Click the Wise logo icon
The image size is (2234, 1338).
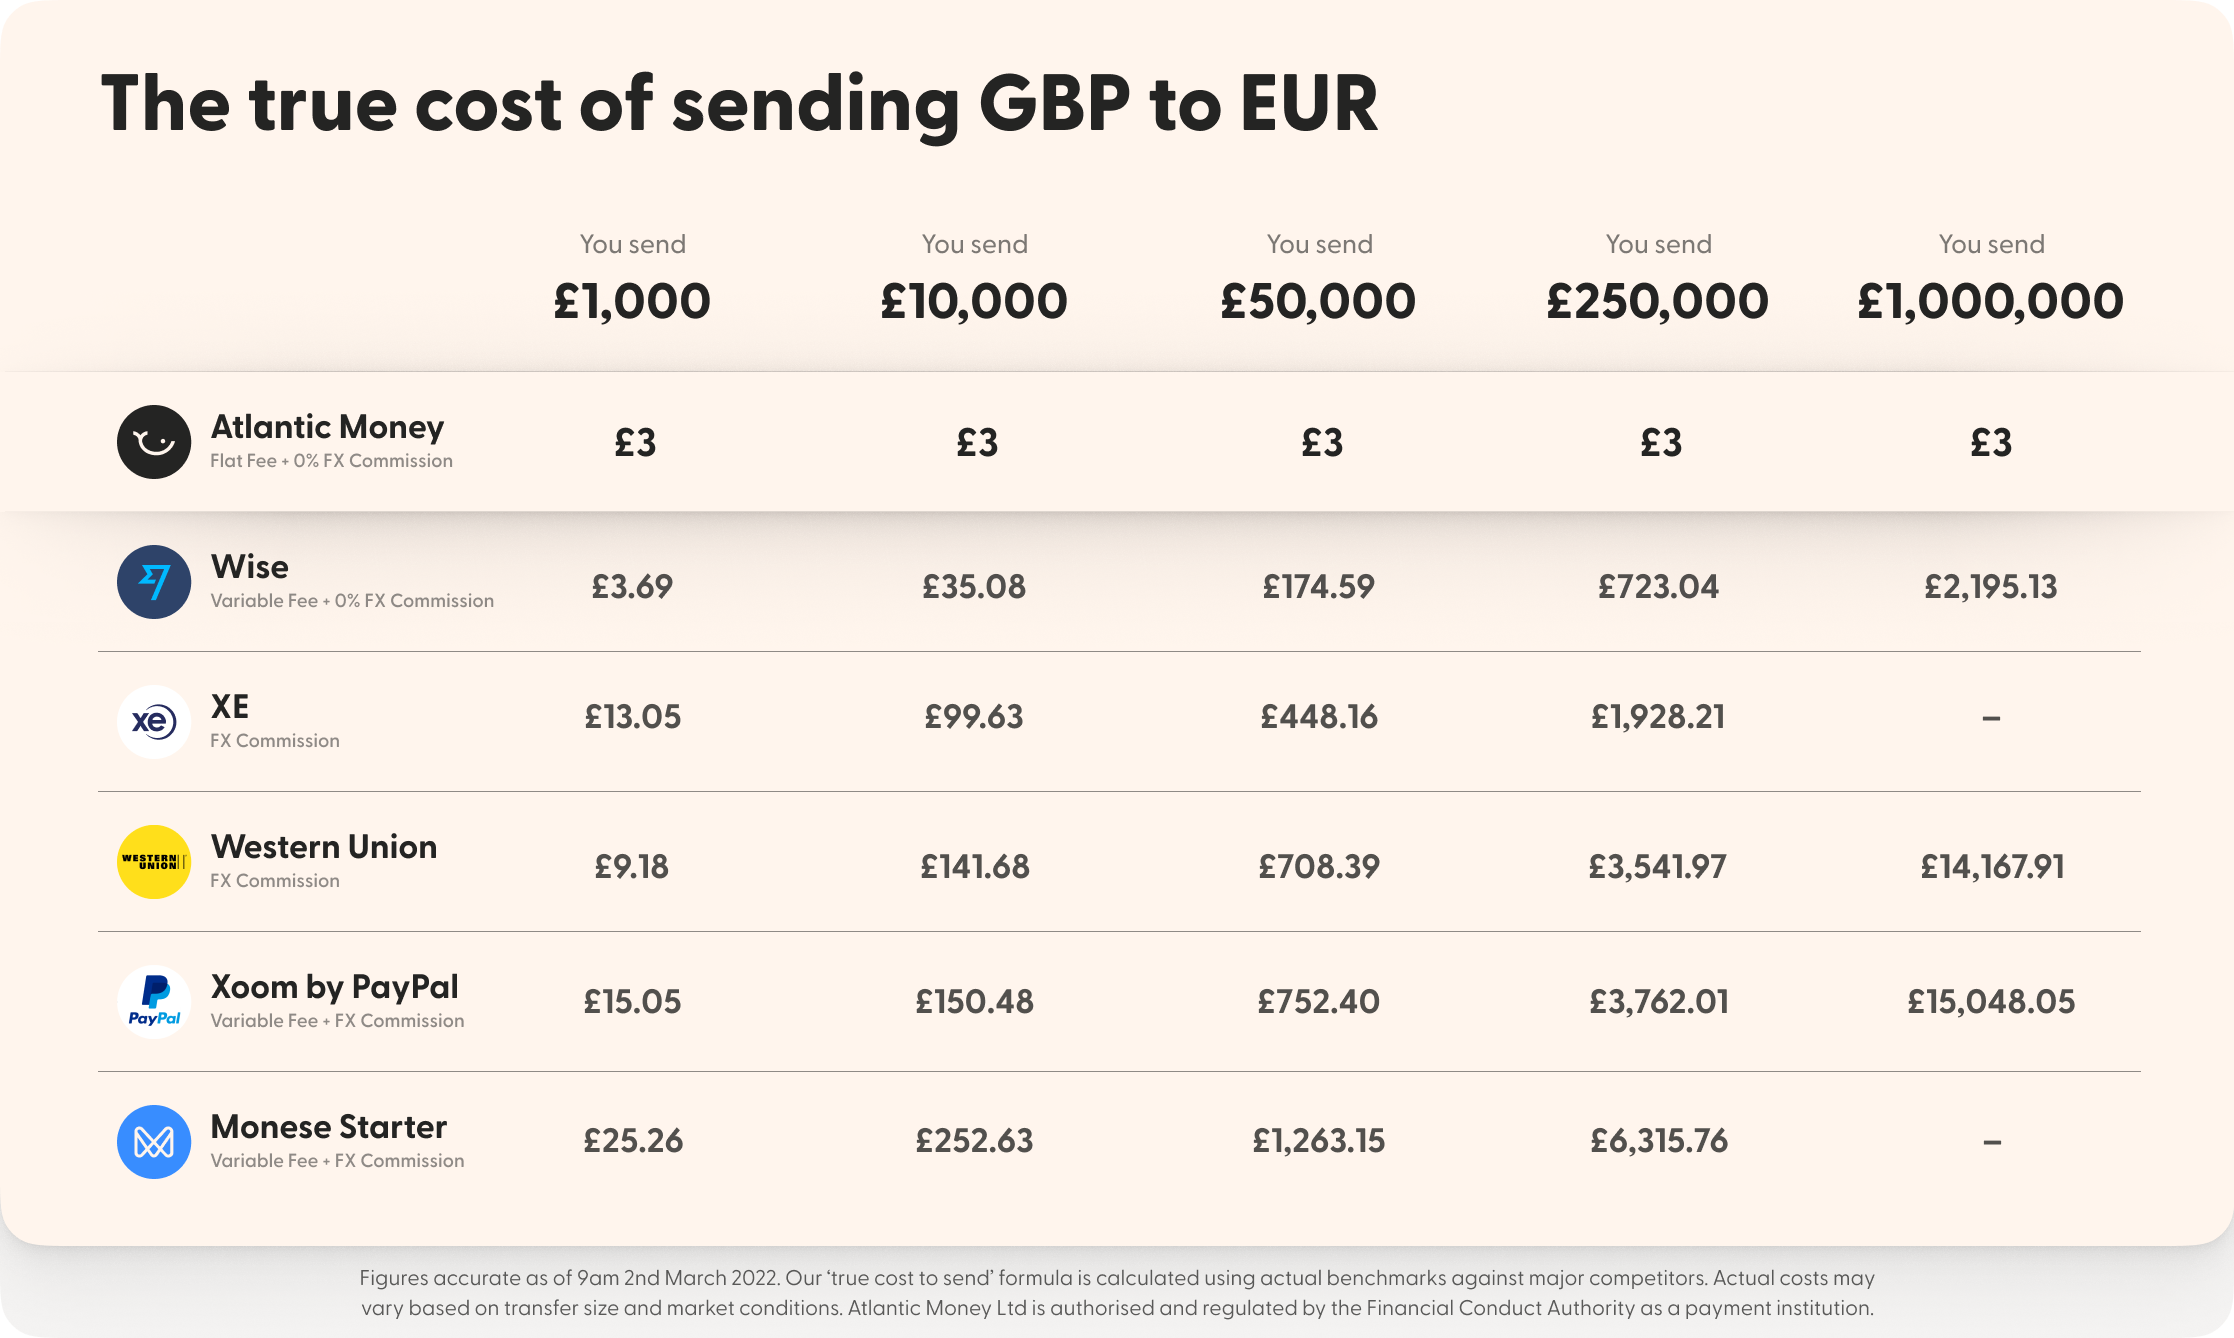point(154,582)
